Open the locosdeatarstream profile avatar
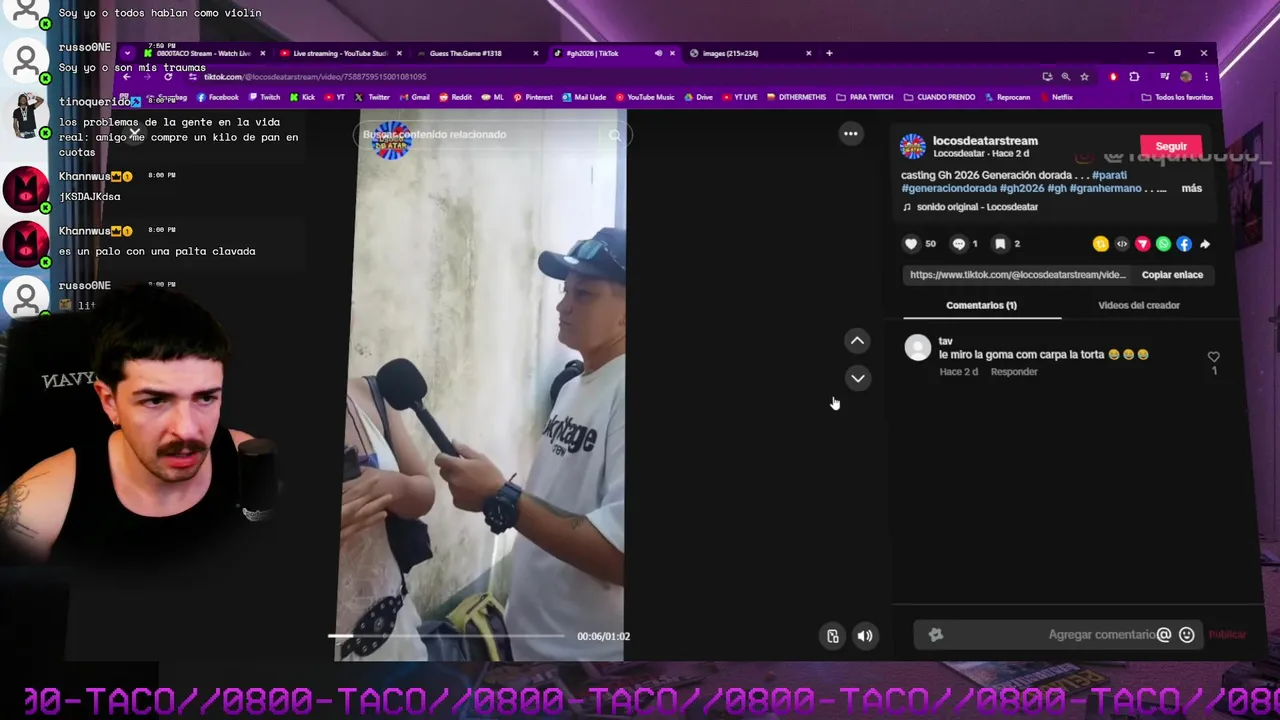 pyautogui.click(x=913, y=146)
